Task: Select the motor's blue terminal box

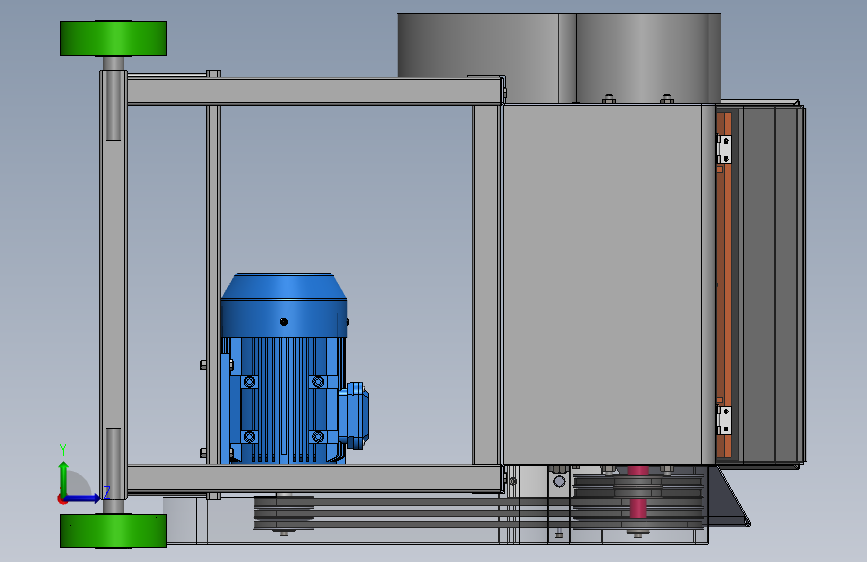Action: tap(354, 415)
